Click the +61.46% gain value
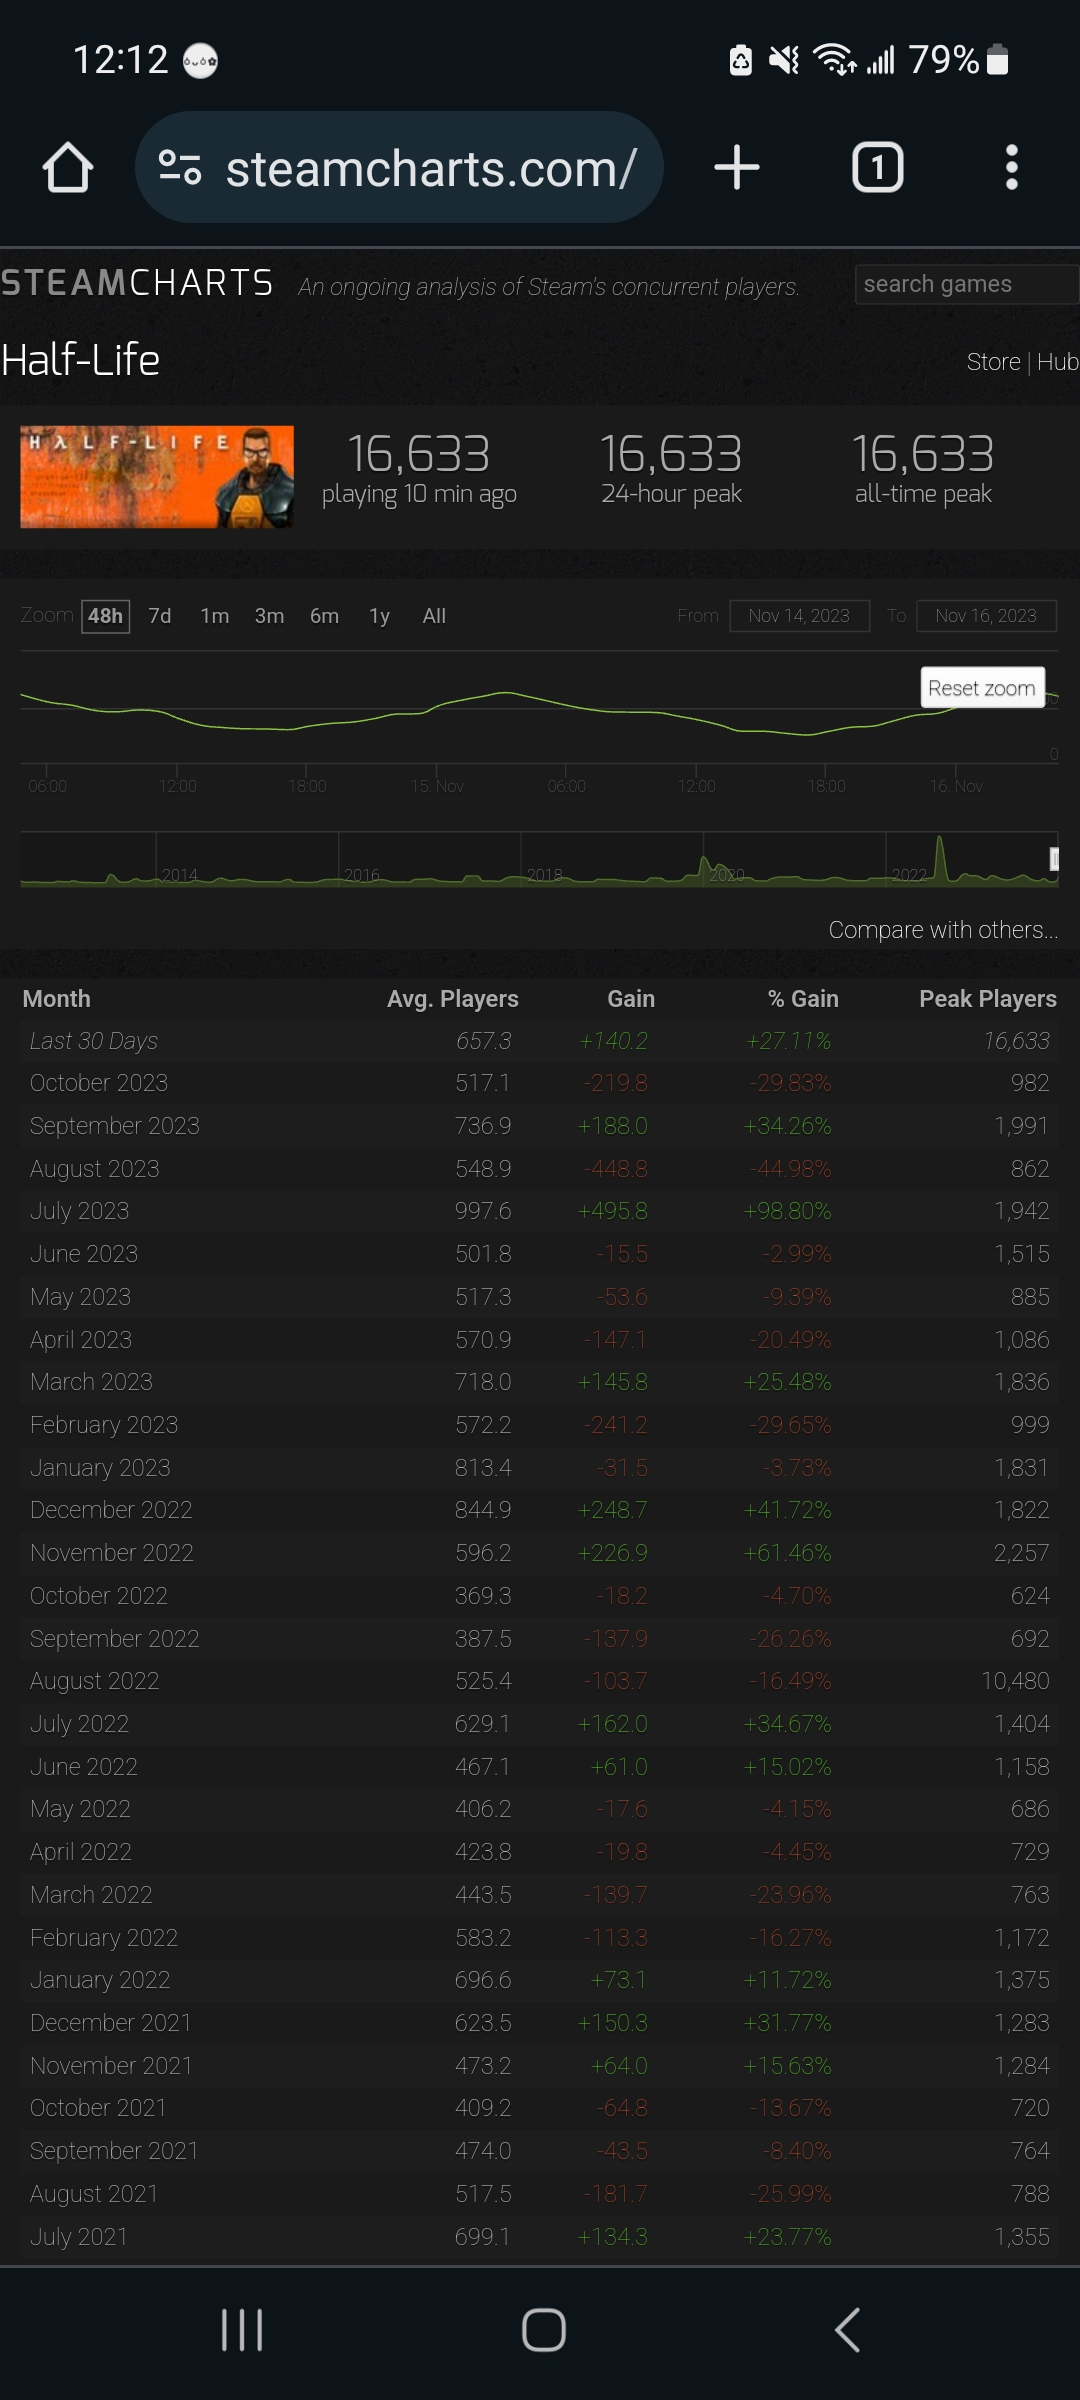The width and height of the screenshot is (1080, 2400). [787, 1553]
